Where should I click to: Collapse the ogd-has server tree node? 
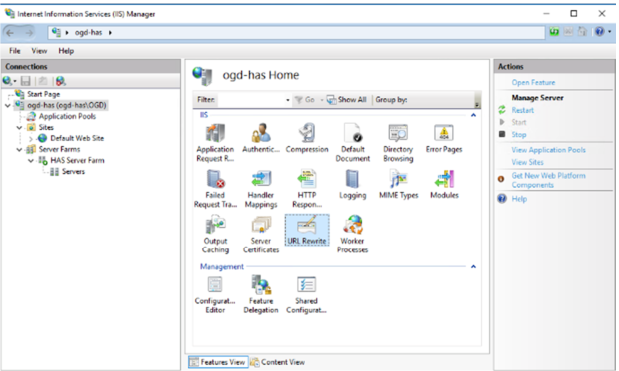8,105
